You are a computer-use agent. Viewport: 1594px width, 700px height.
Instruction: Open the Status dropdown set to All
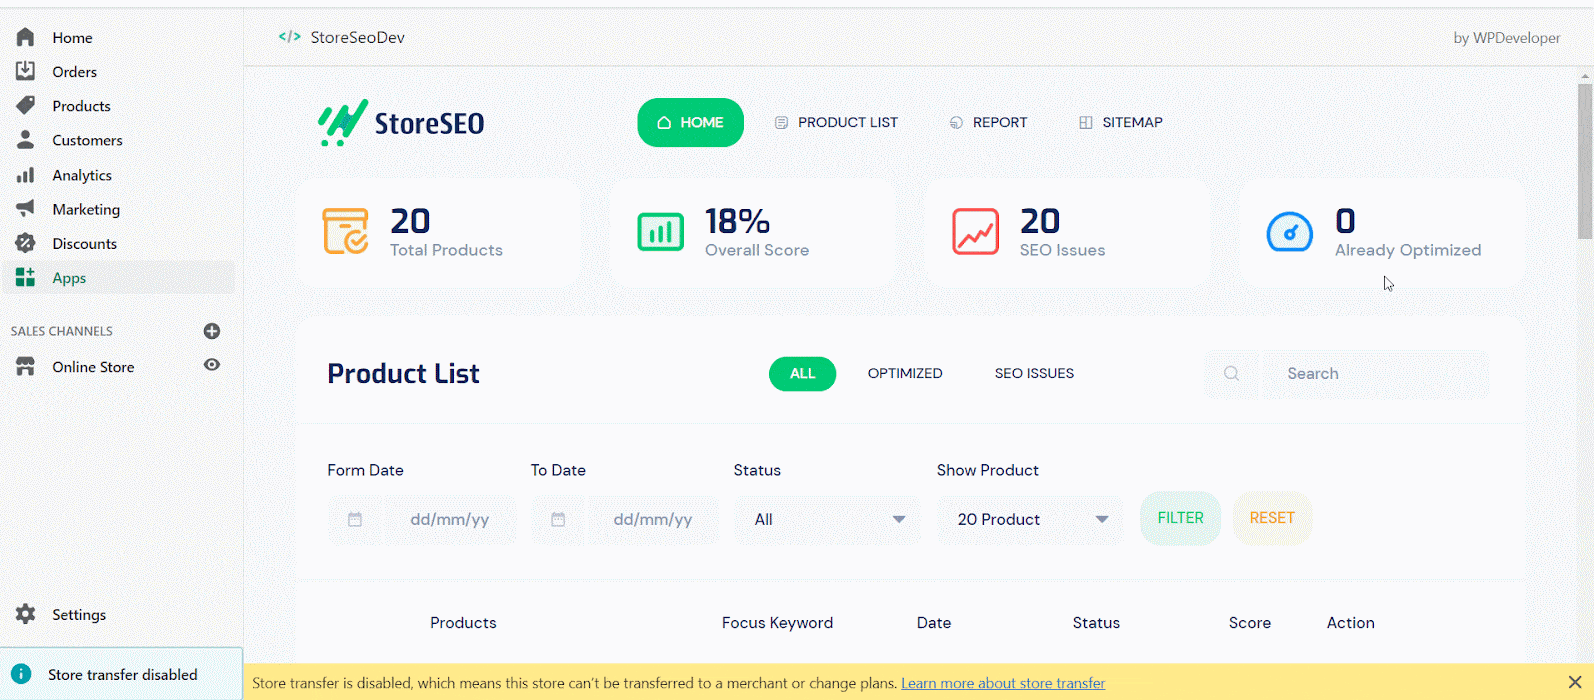[x=828, y=519]
